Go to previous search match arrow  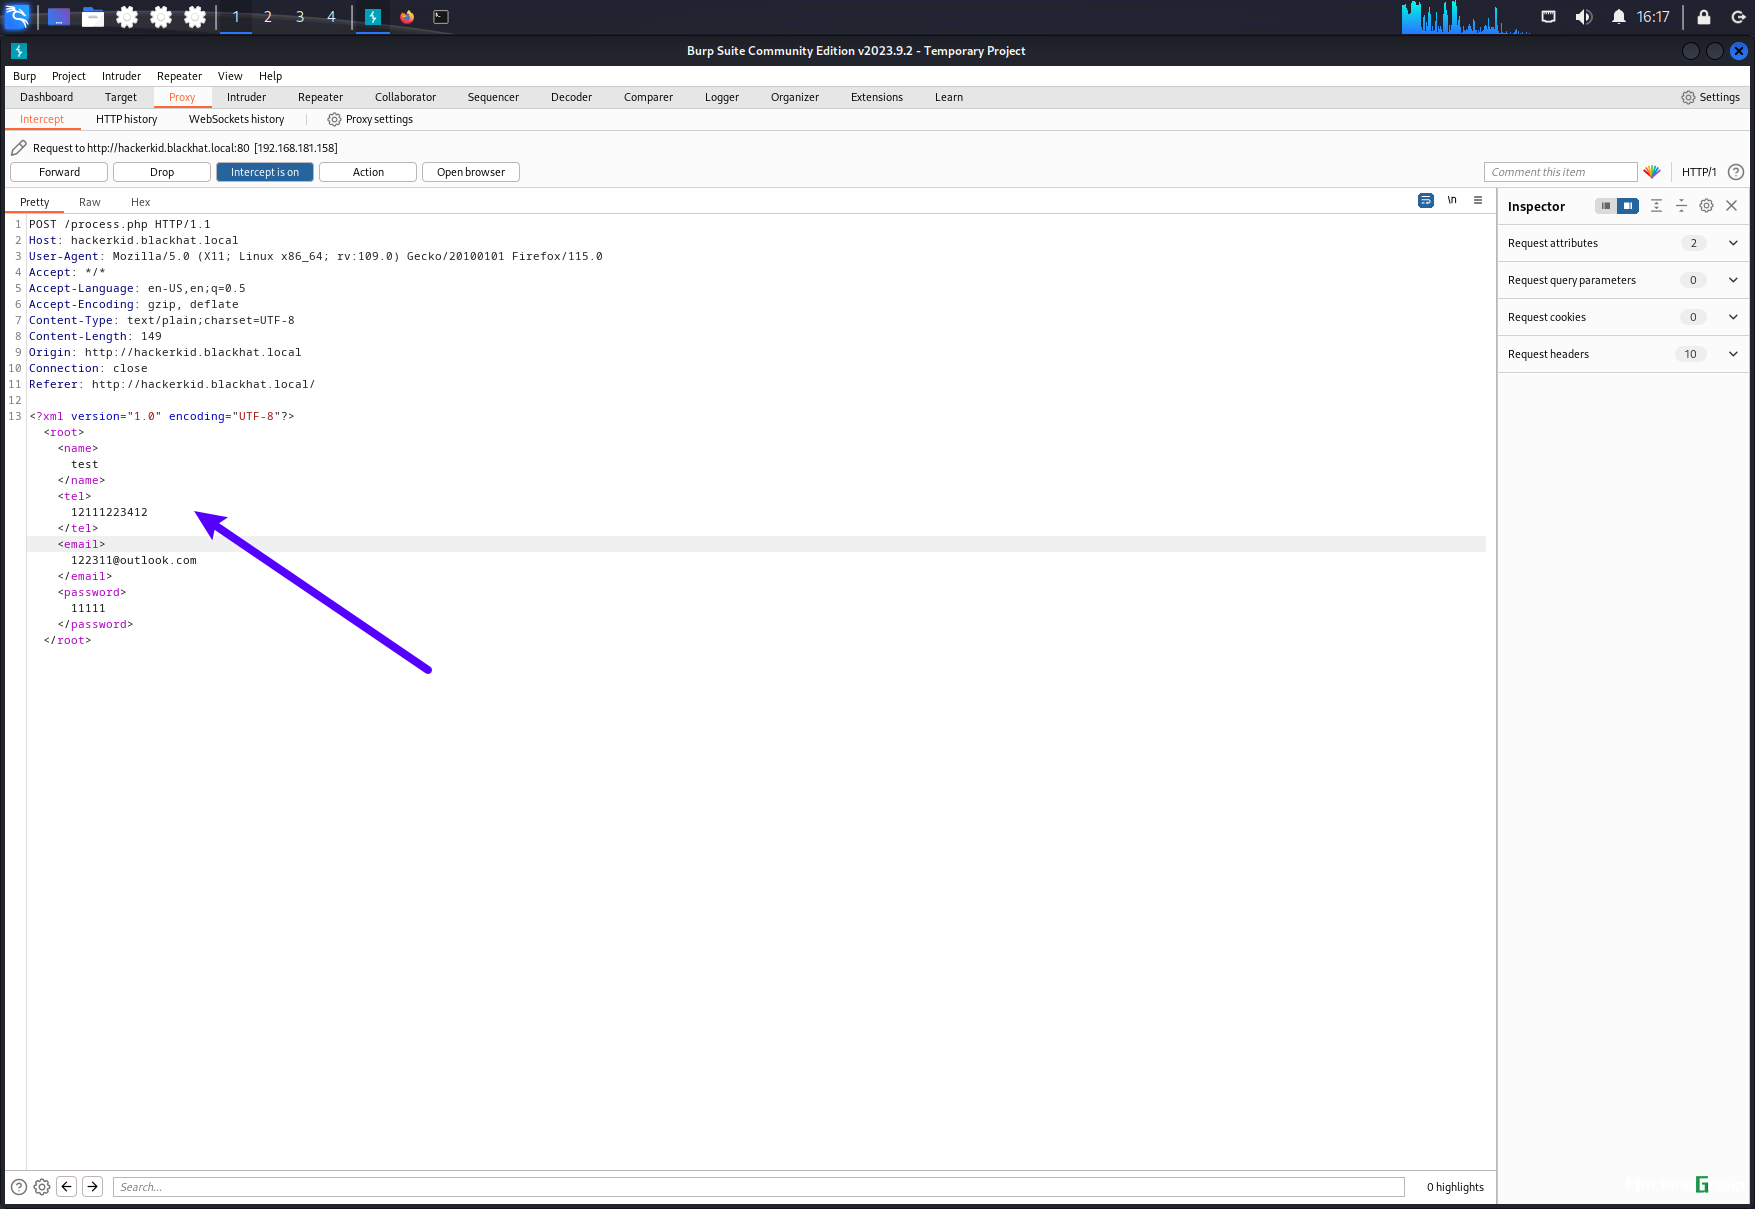[x=67, y=1187]
